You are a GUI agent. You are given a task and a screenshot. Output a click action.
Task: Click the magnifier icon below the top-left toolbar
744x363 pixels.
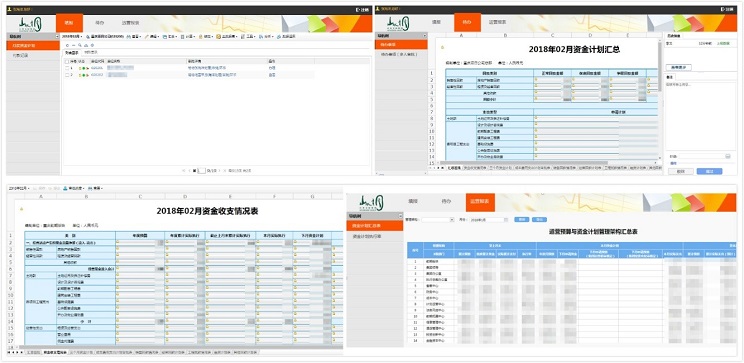pyautogui.click(x=80, y=45)
